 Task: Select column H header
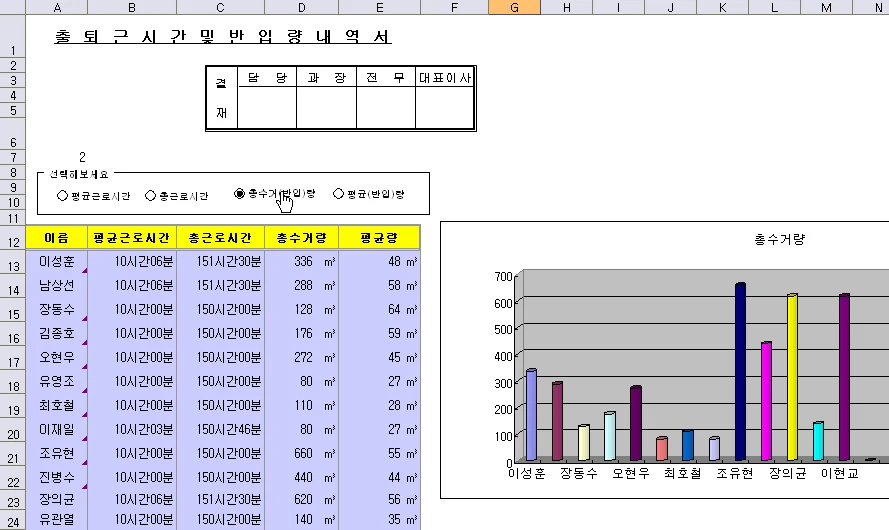pos(566,7)
